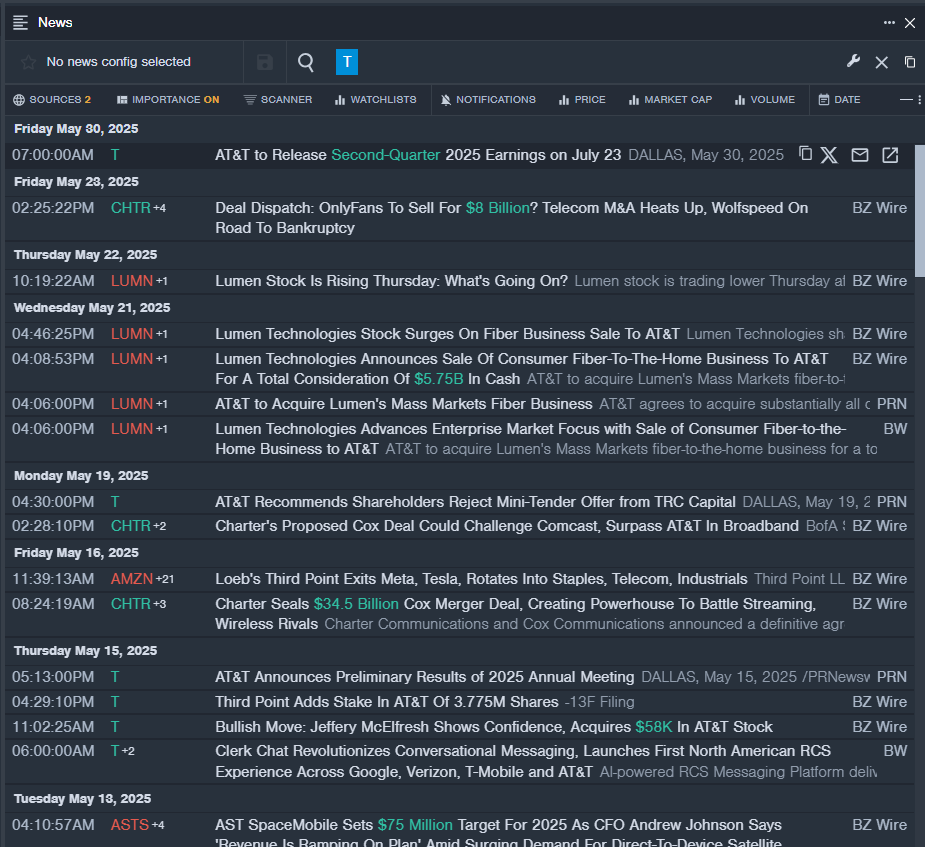Click CHTR +2 ticker symbol

131,526
